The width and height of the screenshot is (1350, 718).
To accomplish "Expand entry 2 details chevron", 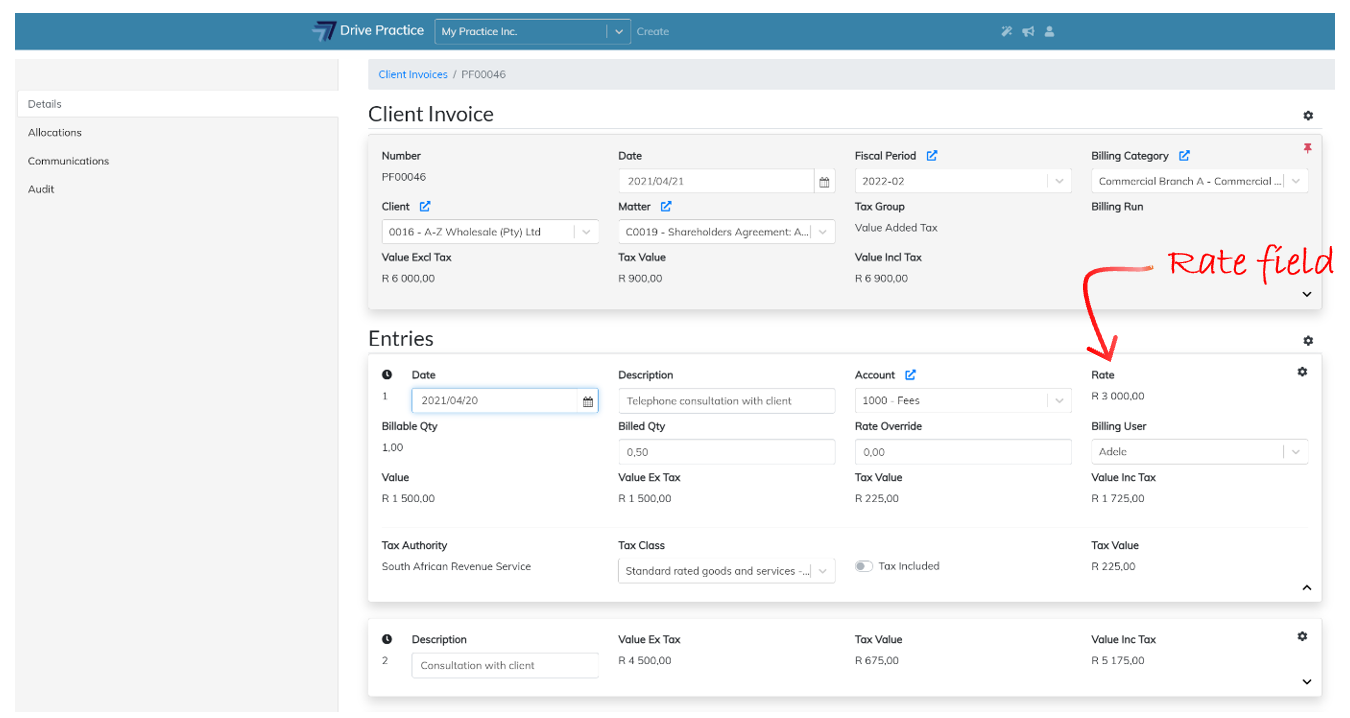I will (1306, 682).
